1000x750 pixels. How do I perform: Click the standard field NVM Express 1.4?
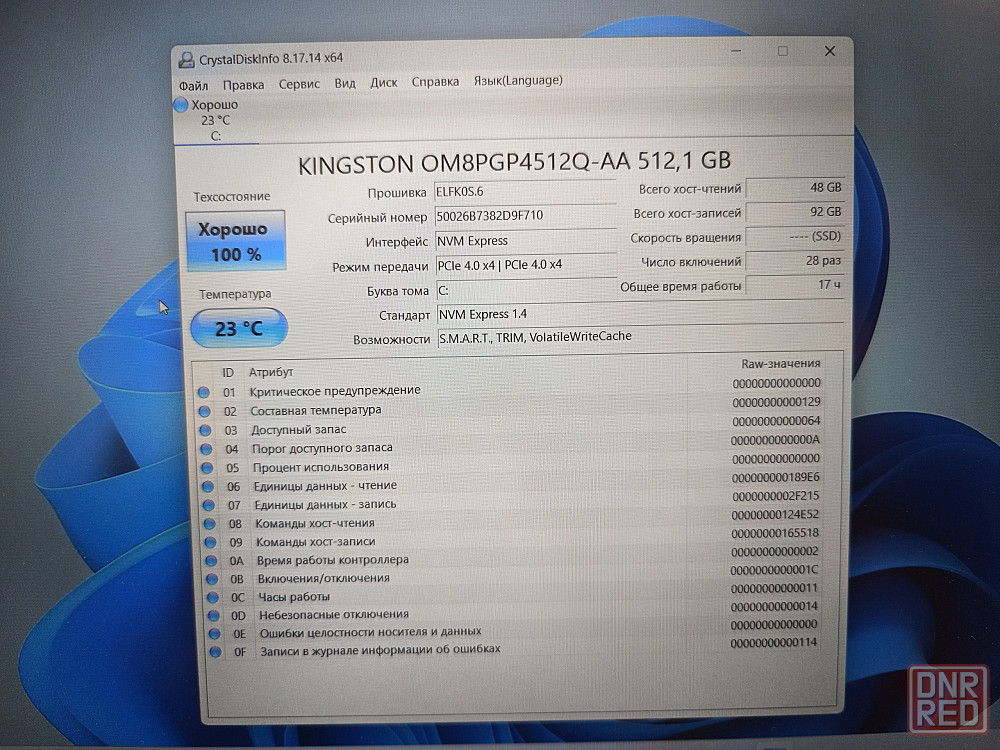[640, 314]
